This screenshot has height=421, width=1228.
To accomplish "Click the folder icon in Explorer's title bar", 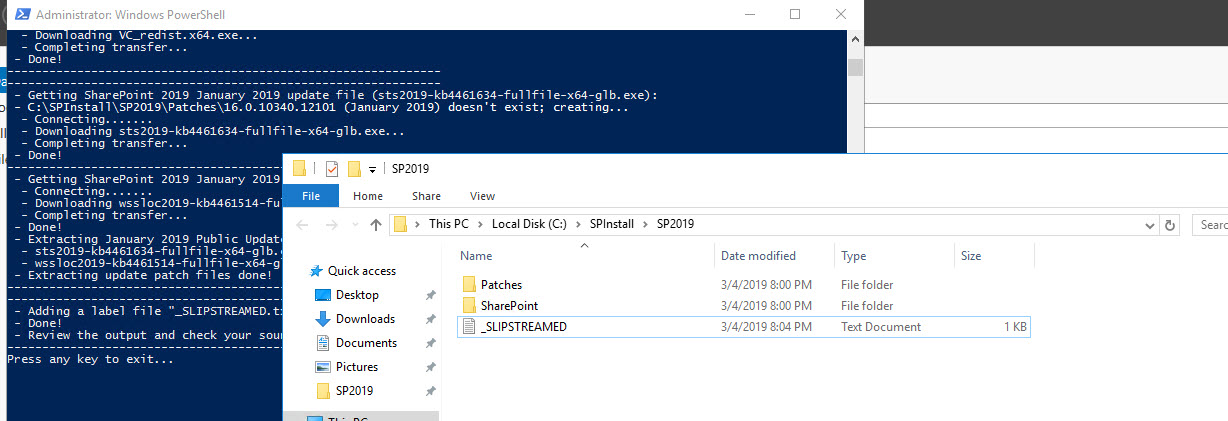I will [299, 168].
